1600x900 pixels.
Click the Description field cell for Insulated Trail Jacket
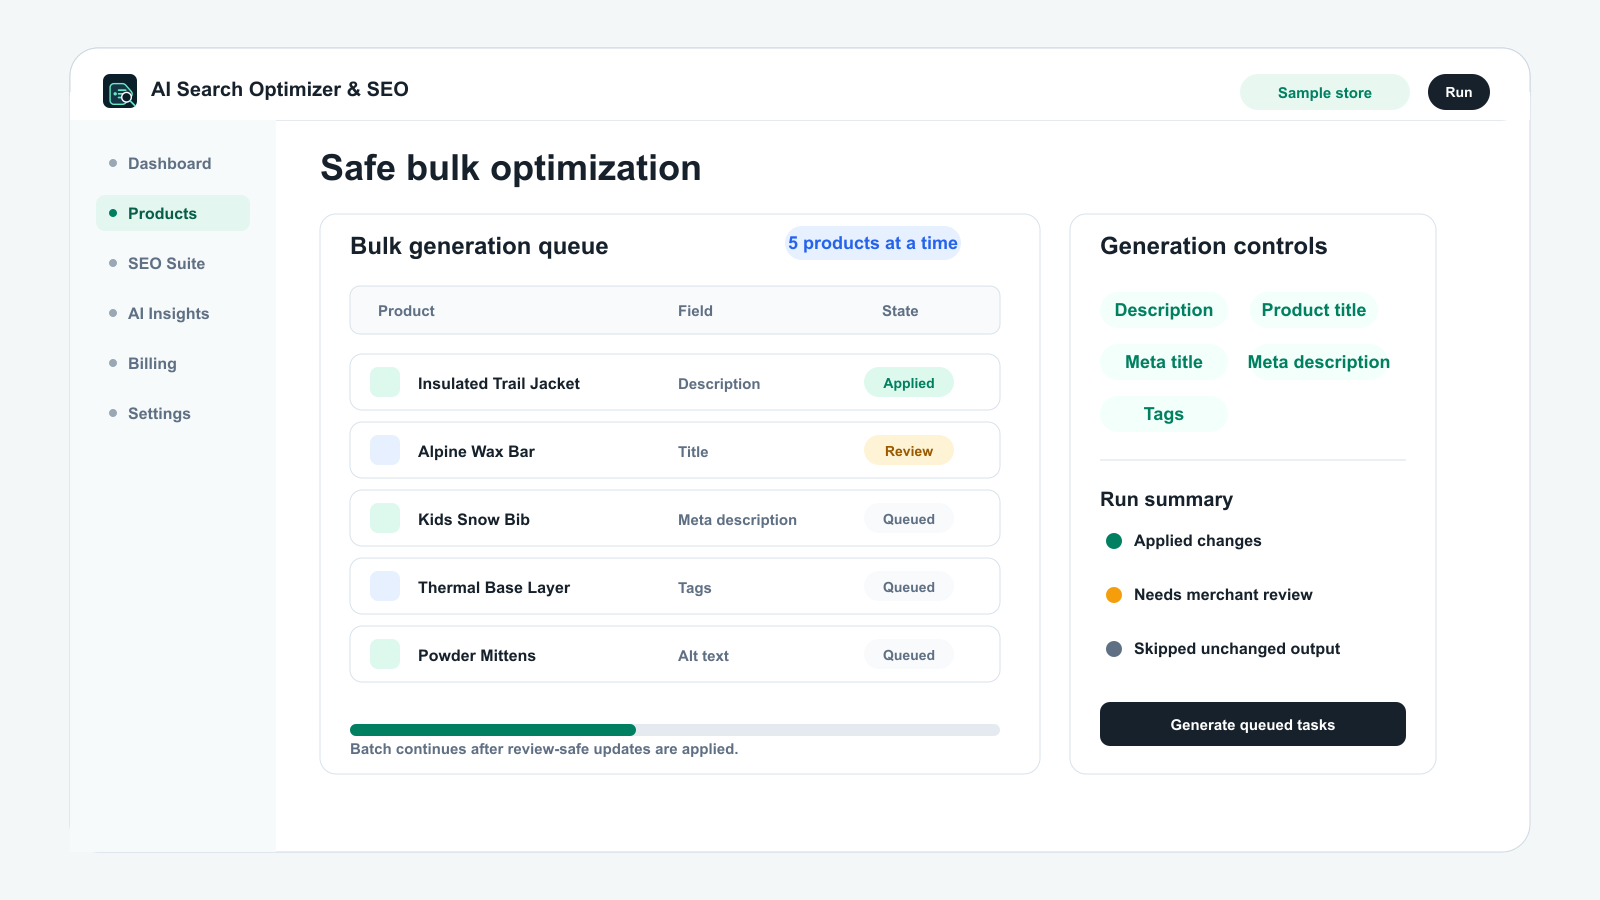[719, 384]
